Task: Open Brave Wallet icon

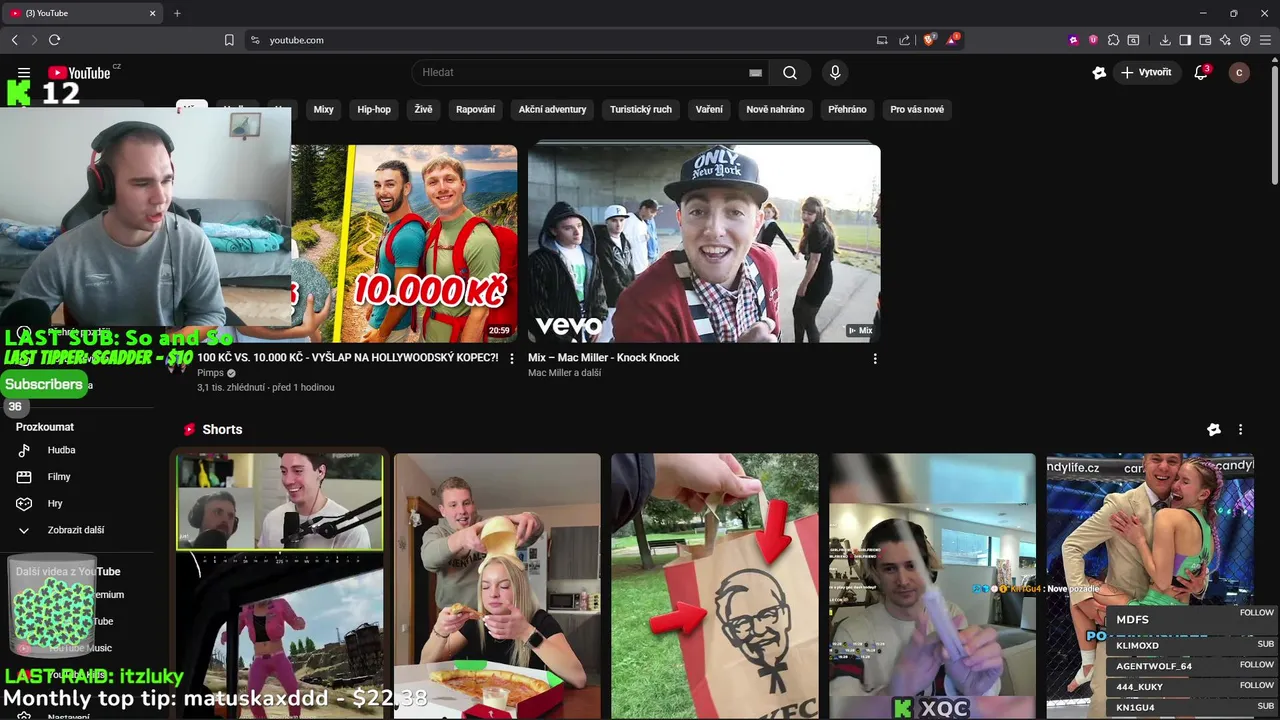Action: (x=1205, y=40)
